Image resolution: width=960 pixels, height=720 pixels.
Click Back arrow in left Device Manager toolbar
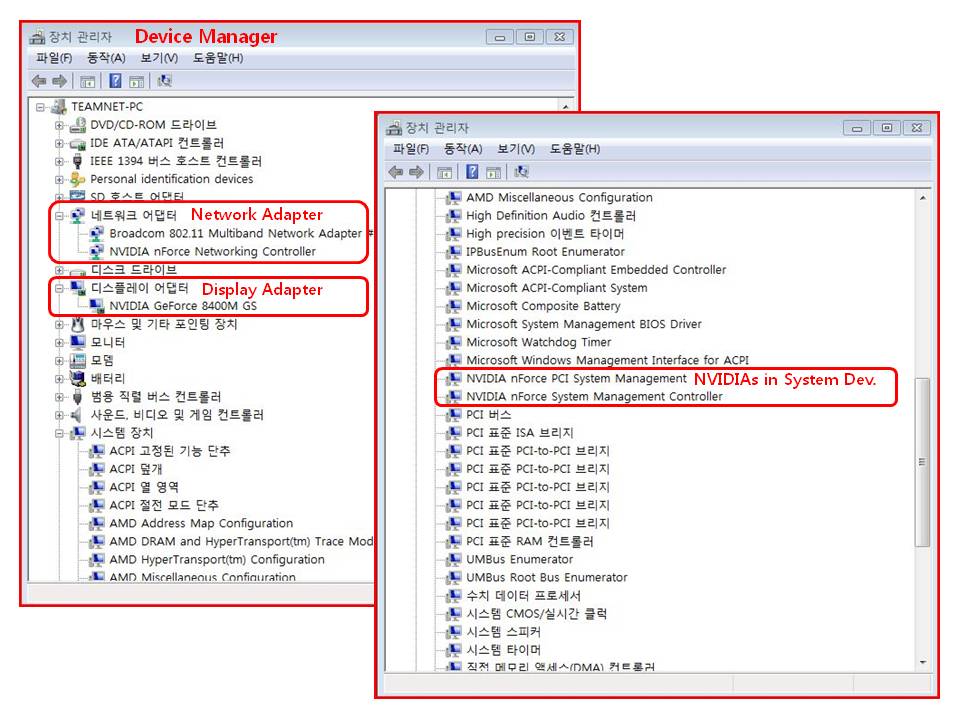pyautogui.click(x=39, y=81)
